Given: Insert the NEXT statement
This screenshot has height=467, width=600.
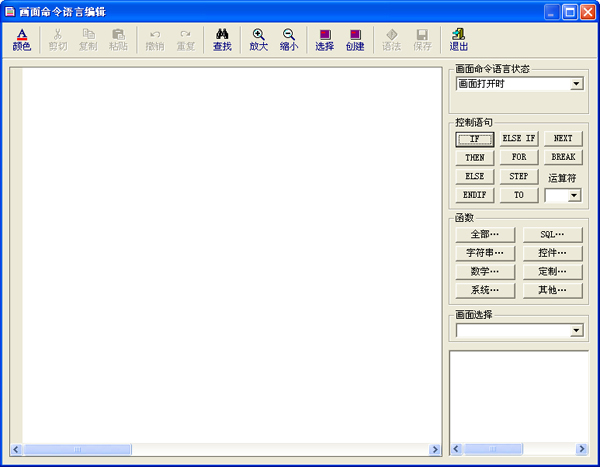Looking at the screenshot, I should 563,139.
